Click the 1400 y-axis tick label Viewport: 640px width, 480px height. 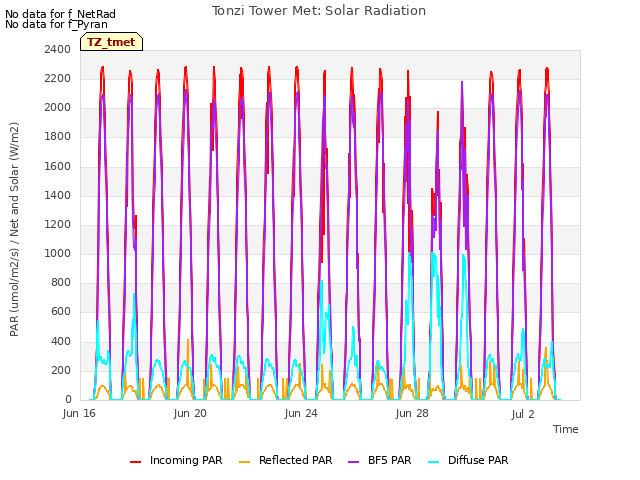point(58,196)
